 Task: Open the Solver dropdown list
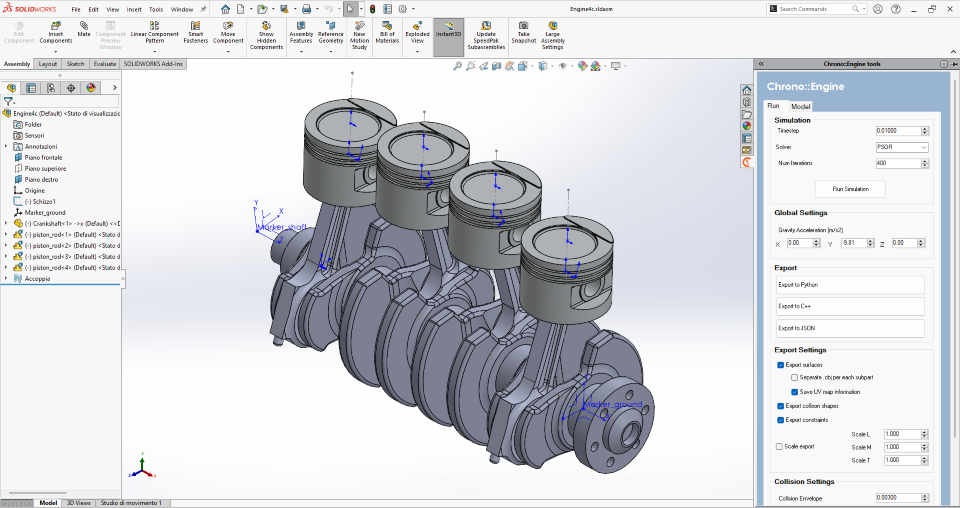(902, 147)
